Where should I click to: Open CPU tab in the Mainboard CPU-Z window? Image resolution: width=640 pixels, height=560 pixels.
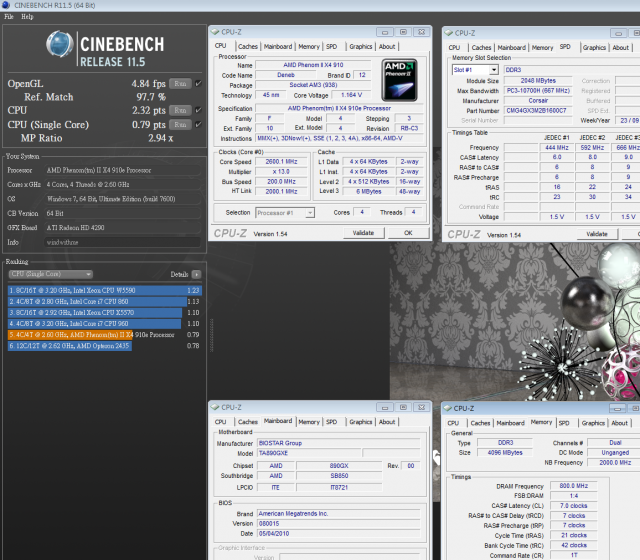(x=220, y=422)
